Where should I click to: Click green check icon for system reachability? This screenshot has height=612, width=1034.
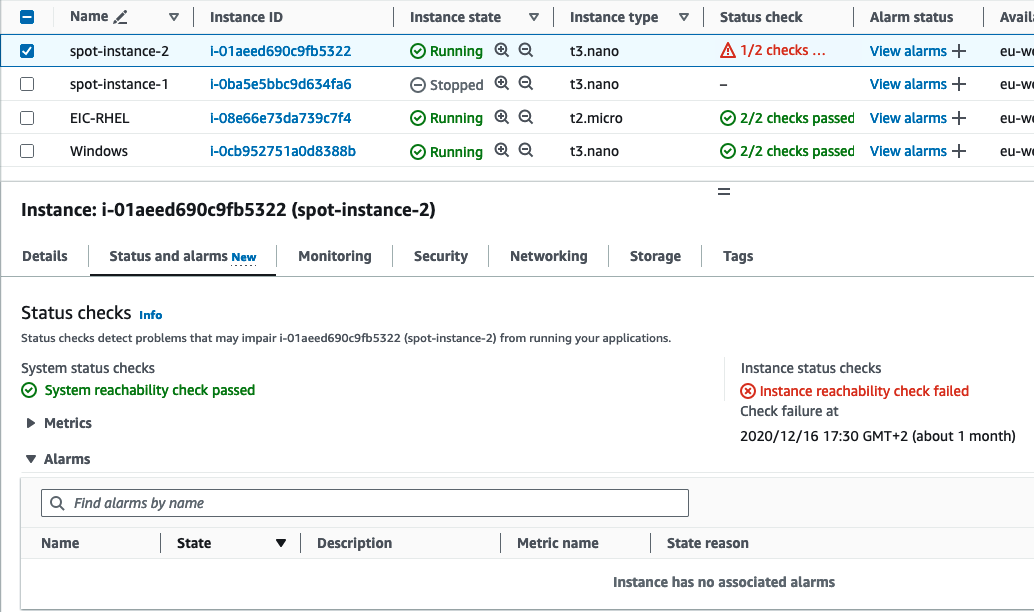[x=29, y=390]
